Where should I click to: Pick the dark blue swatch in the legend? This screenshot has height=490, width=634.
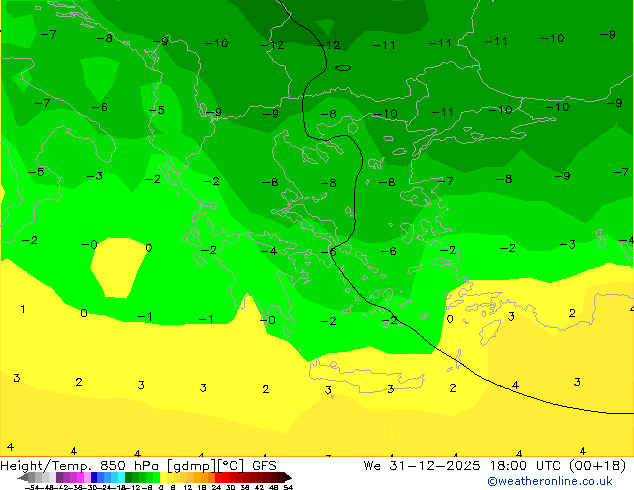pos(94,478)
